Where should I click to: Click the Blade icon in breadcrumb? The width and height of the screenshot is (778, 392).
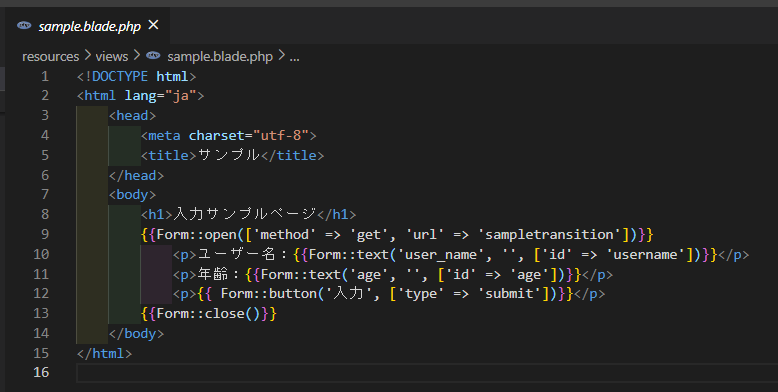click(x=153, y=56)
